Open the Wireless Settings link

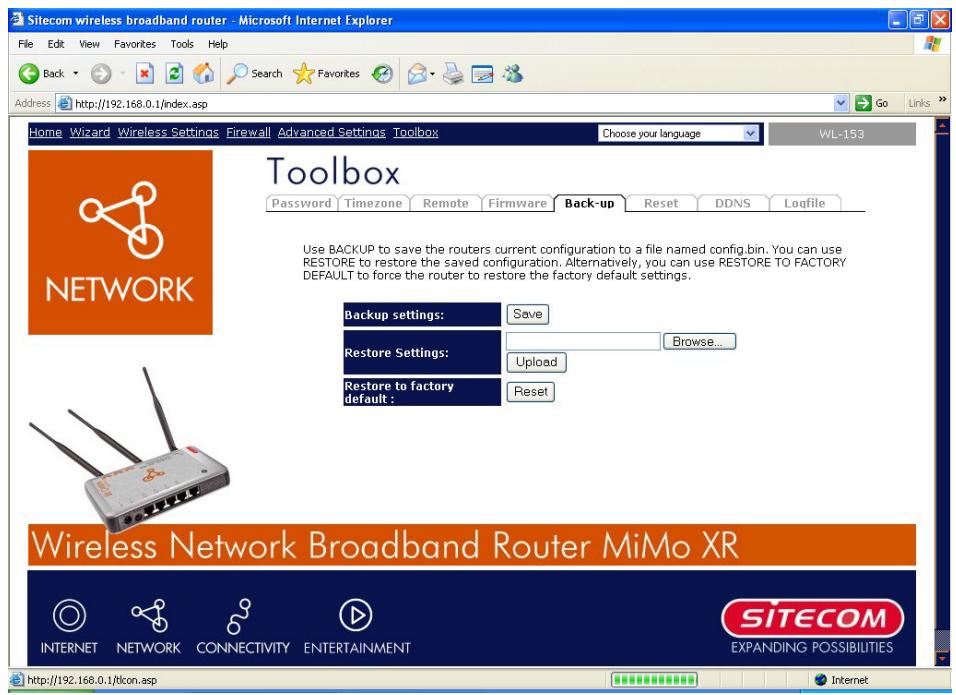(x=168, y=132)
